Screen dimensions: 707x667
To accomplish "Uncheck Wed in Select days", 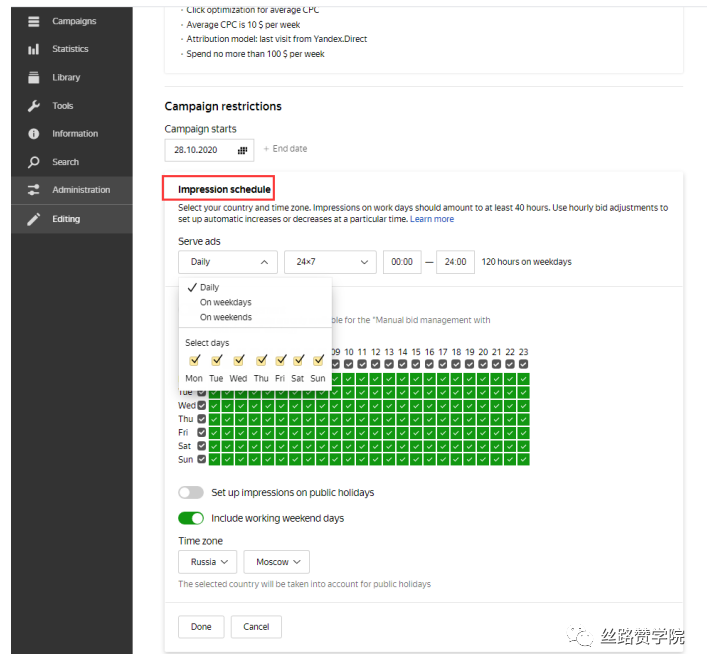I will 239,360.
